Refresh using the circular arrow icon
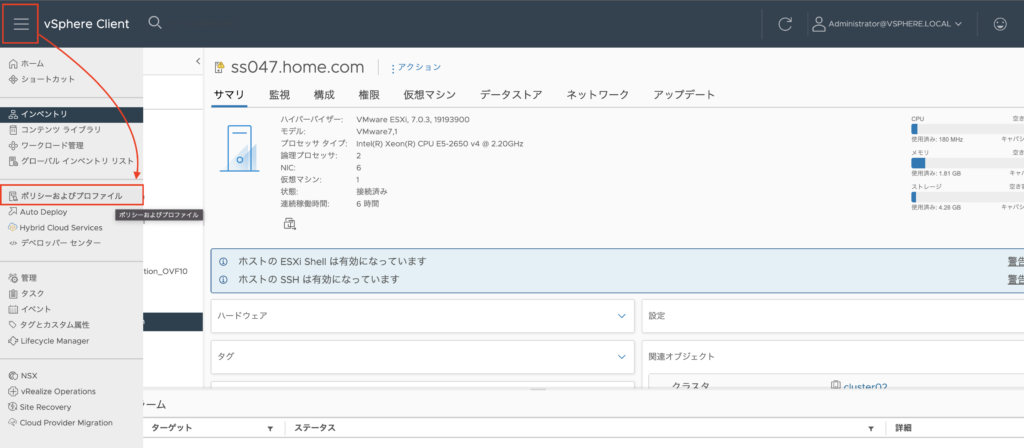 [785, 24]
